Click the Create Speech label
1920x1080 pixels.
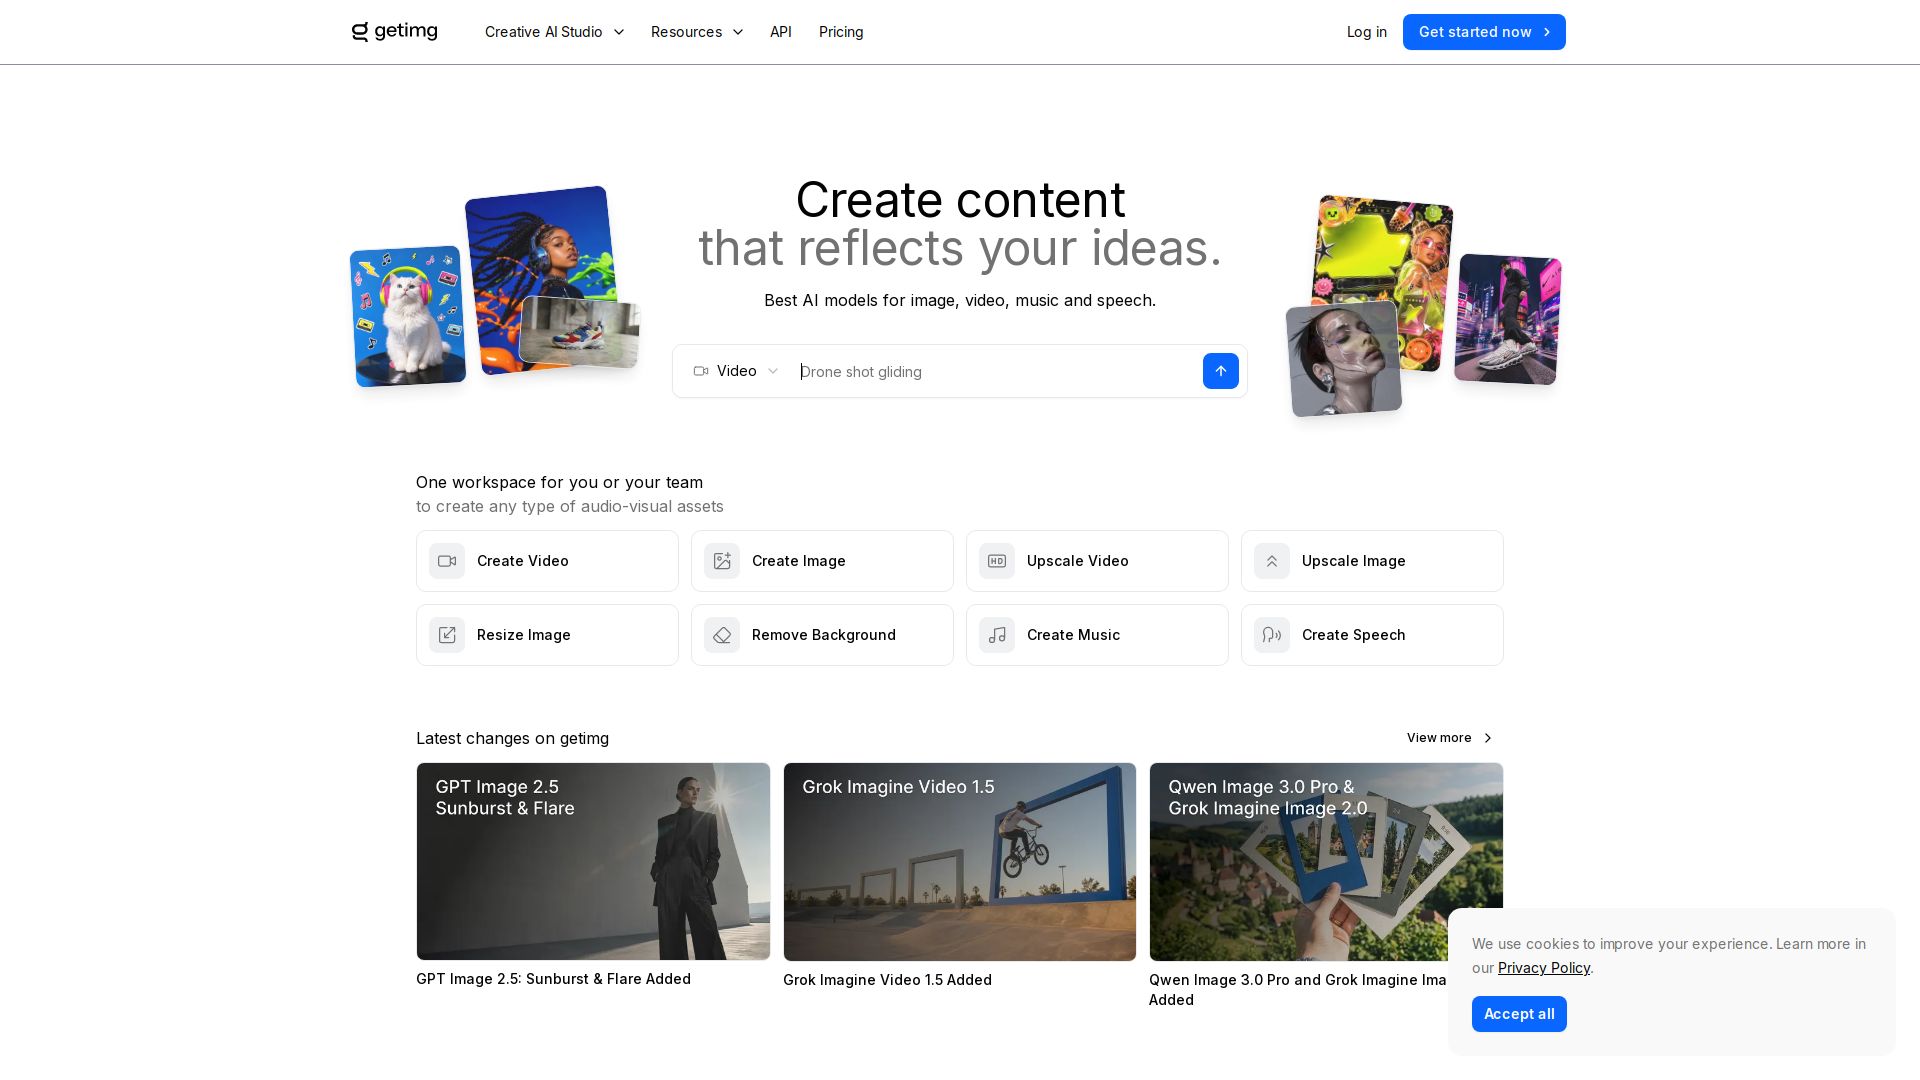(x=1354, y=635)
